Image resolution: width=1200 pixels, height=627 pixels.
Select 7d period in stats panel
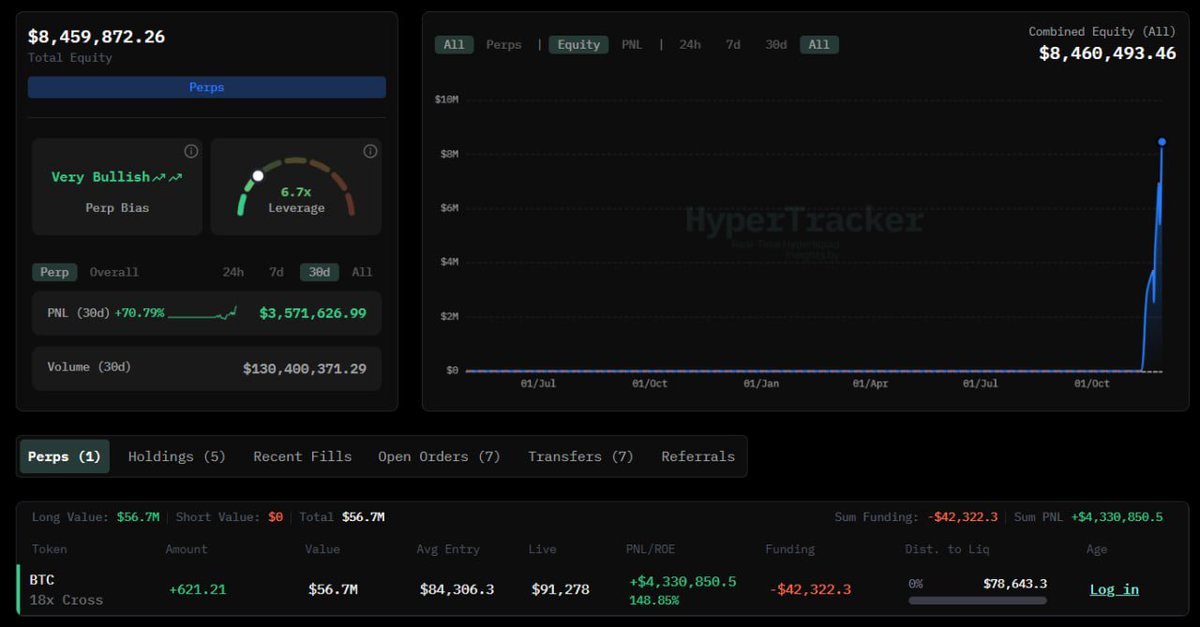pos(276,272)
